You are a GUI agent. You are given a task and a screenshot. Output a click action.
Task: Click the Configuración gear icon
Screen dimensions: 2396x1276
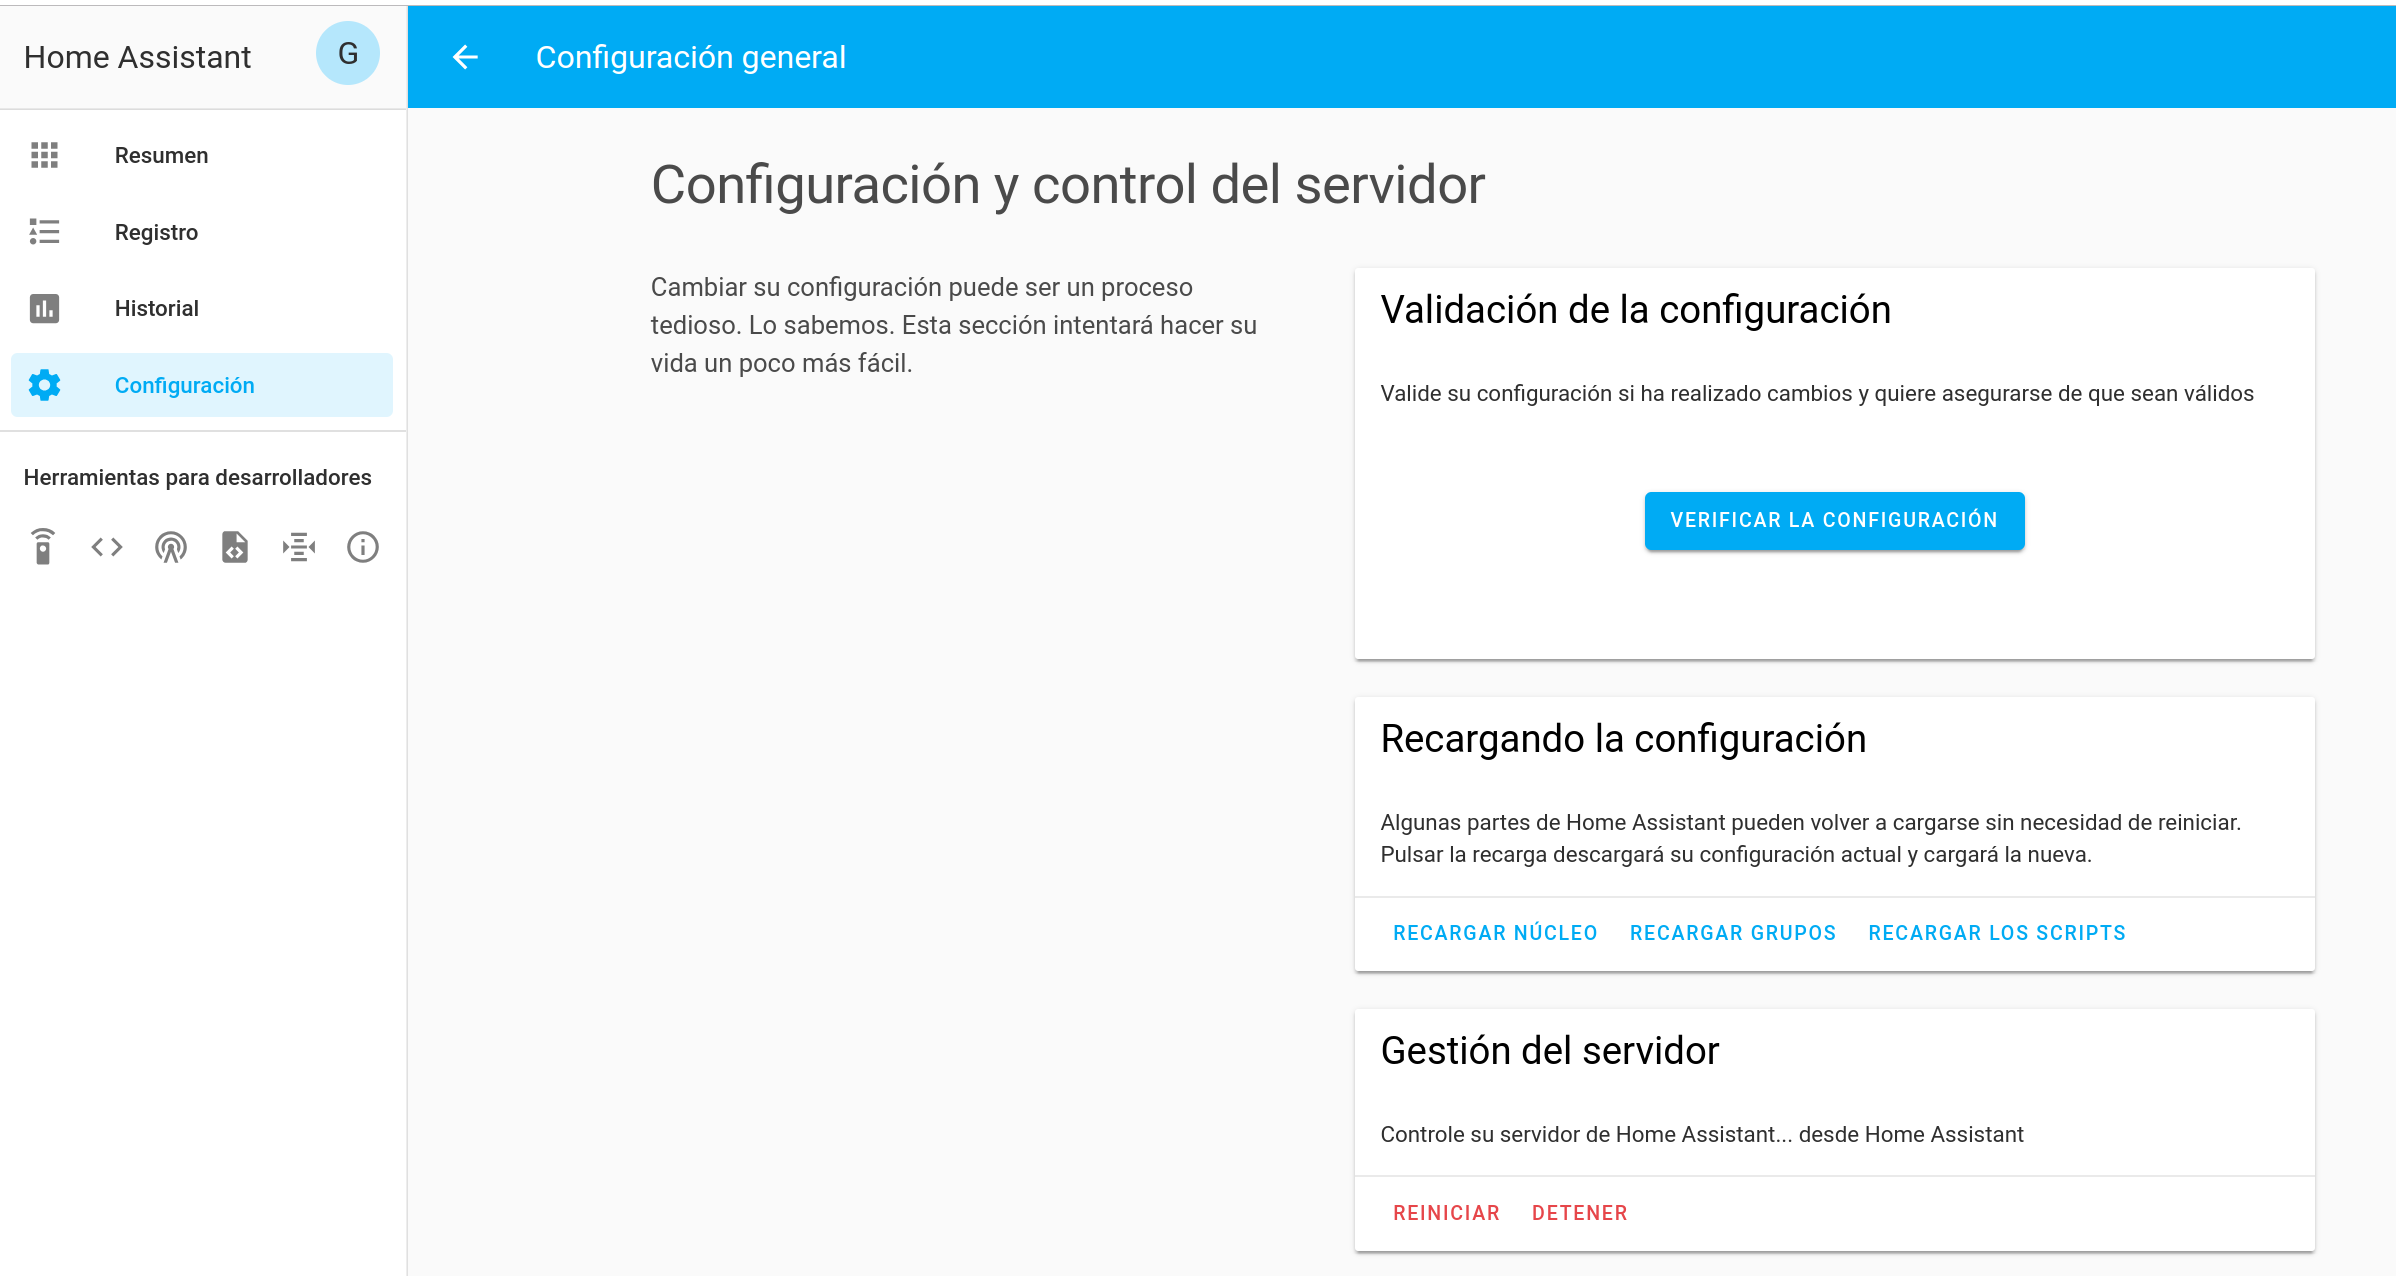click(x=44, y=385)
